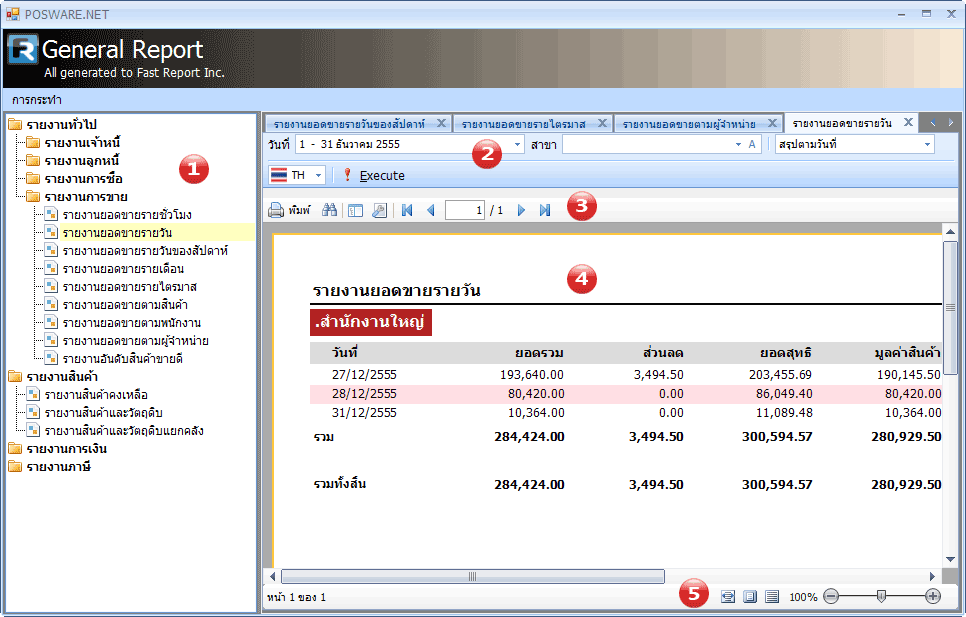The height and width of the screenshot is (617, 966).
Task: Switch to whole page view mode
Action: coord(750,596)
